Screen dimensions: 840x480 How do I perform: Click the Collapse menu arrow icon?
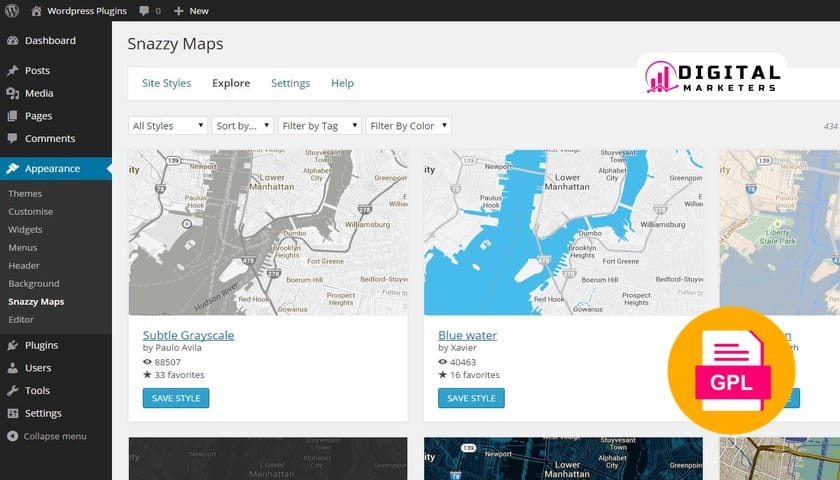tap(13, 436)
